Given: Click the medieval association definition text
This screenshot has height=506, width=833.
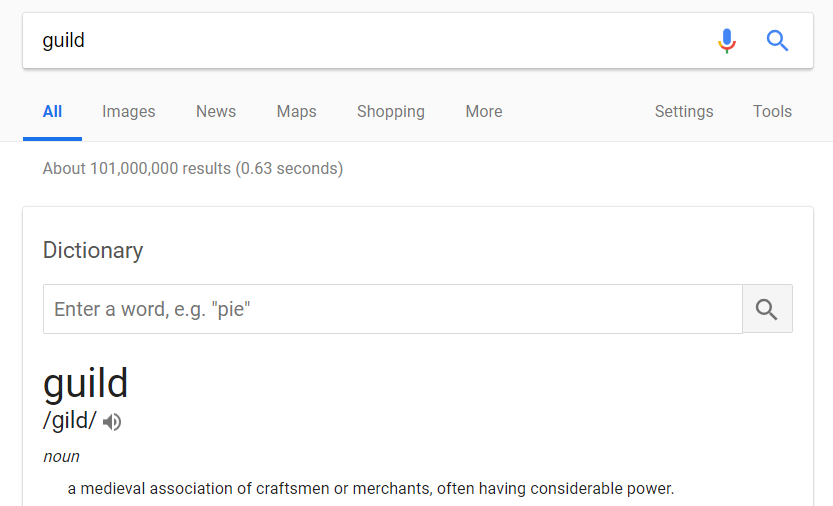Looking at the screenshot, I should click(371, 489).
